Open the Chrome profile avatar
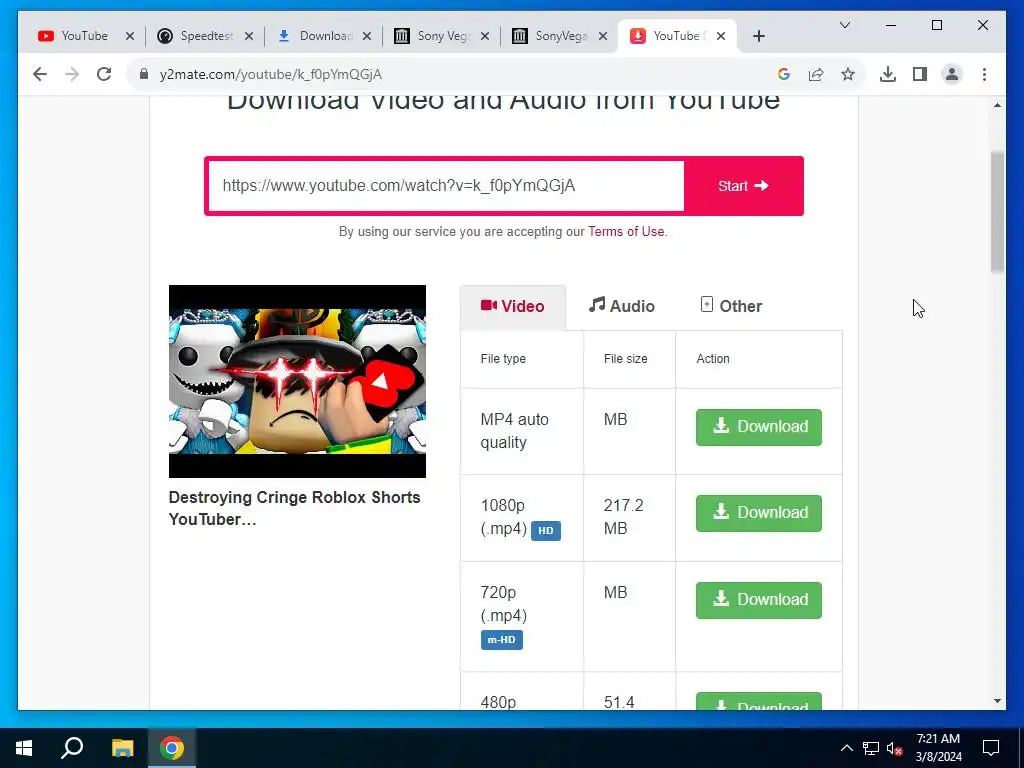The height and width of the screenshot is (768, 1024). pyautogui.click(x=952, y=74)
